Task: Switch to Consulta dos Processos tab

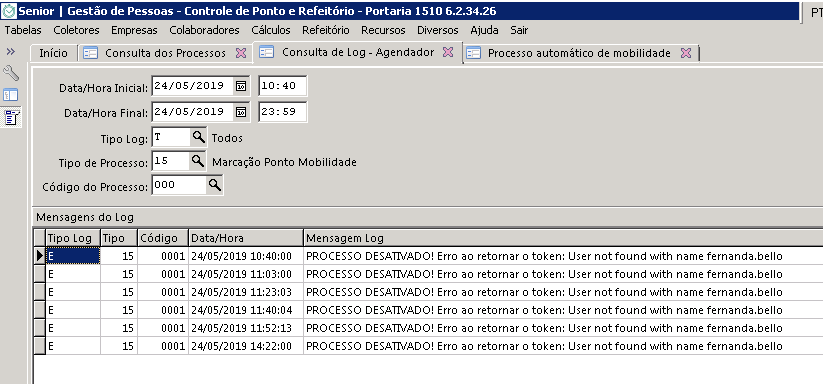Action: click(x=165, y=53)
